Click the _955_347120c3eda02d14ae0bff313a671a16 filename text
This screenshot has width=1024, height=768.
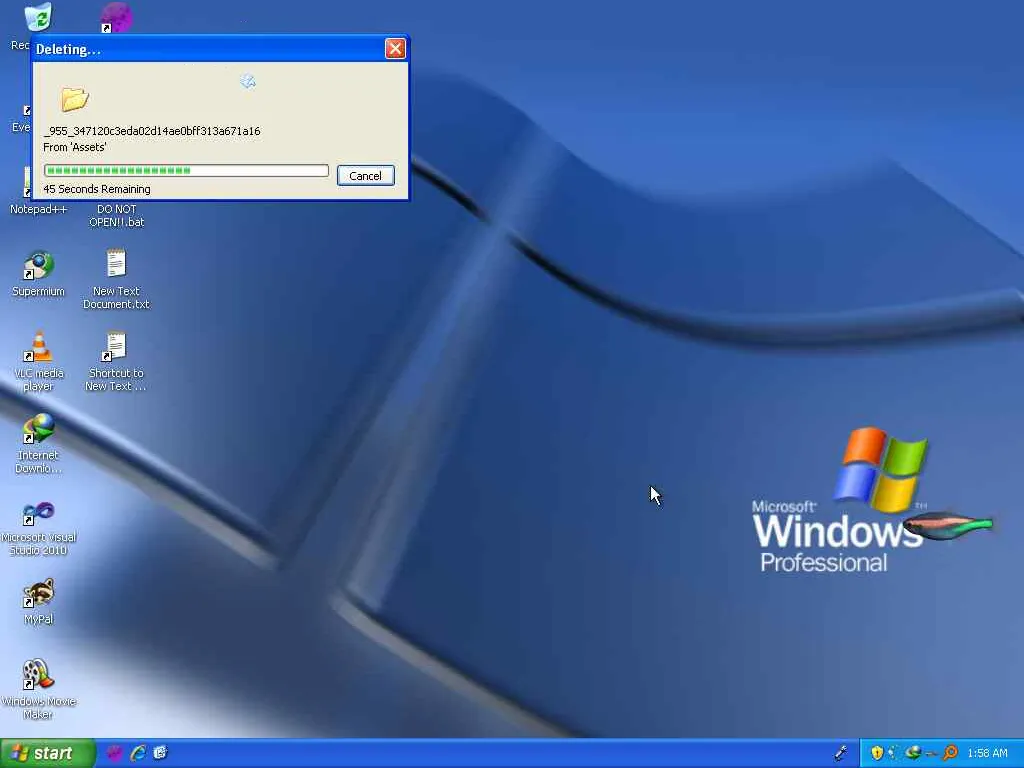click(152, 131)
